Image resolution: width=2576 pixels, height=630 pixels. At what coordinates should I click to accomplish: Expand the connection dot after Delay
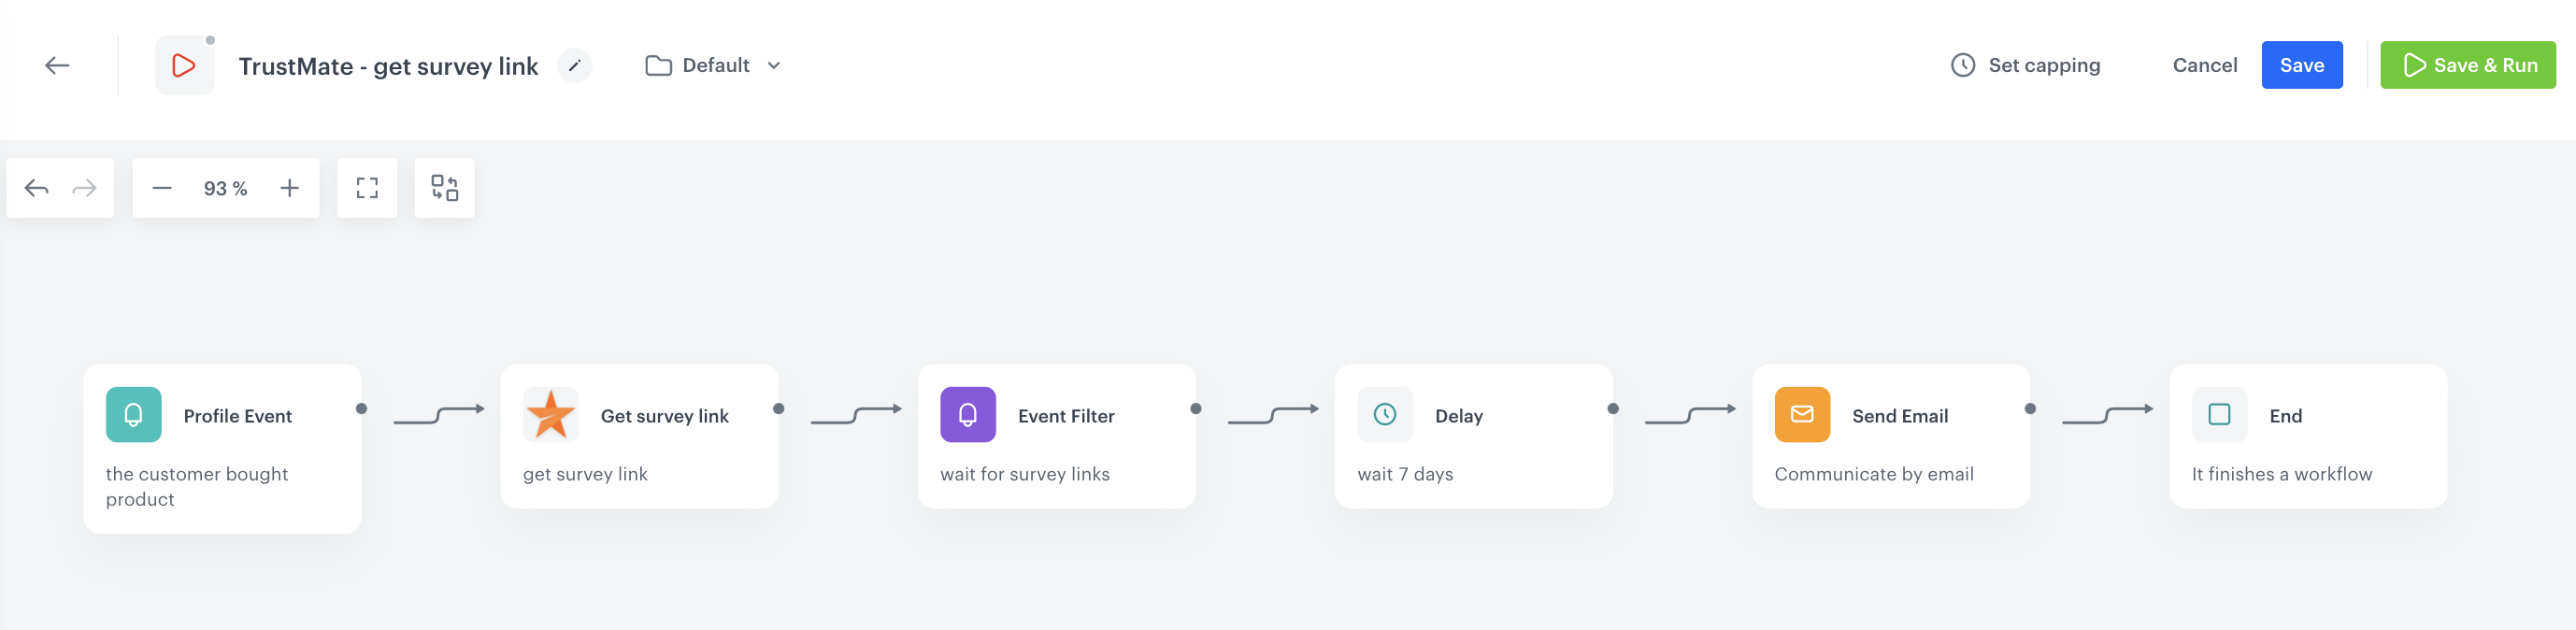pyautogui.click(x=1612, y=408)
